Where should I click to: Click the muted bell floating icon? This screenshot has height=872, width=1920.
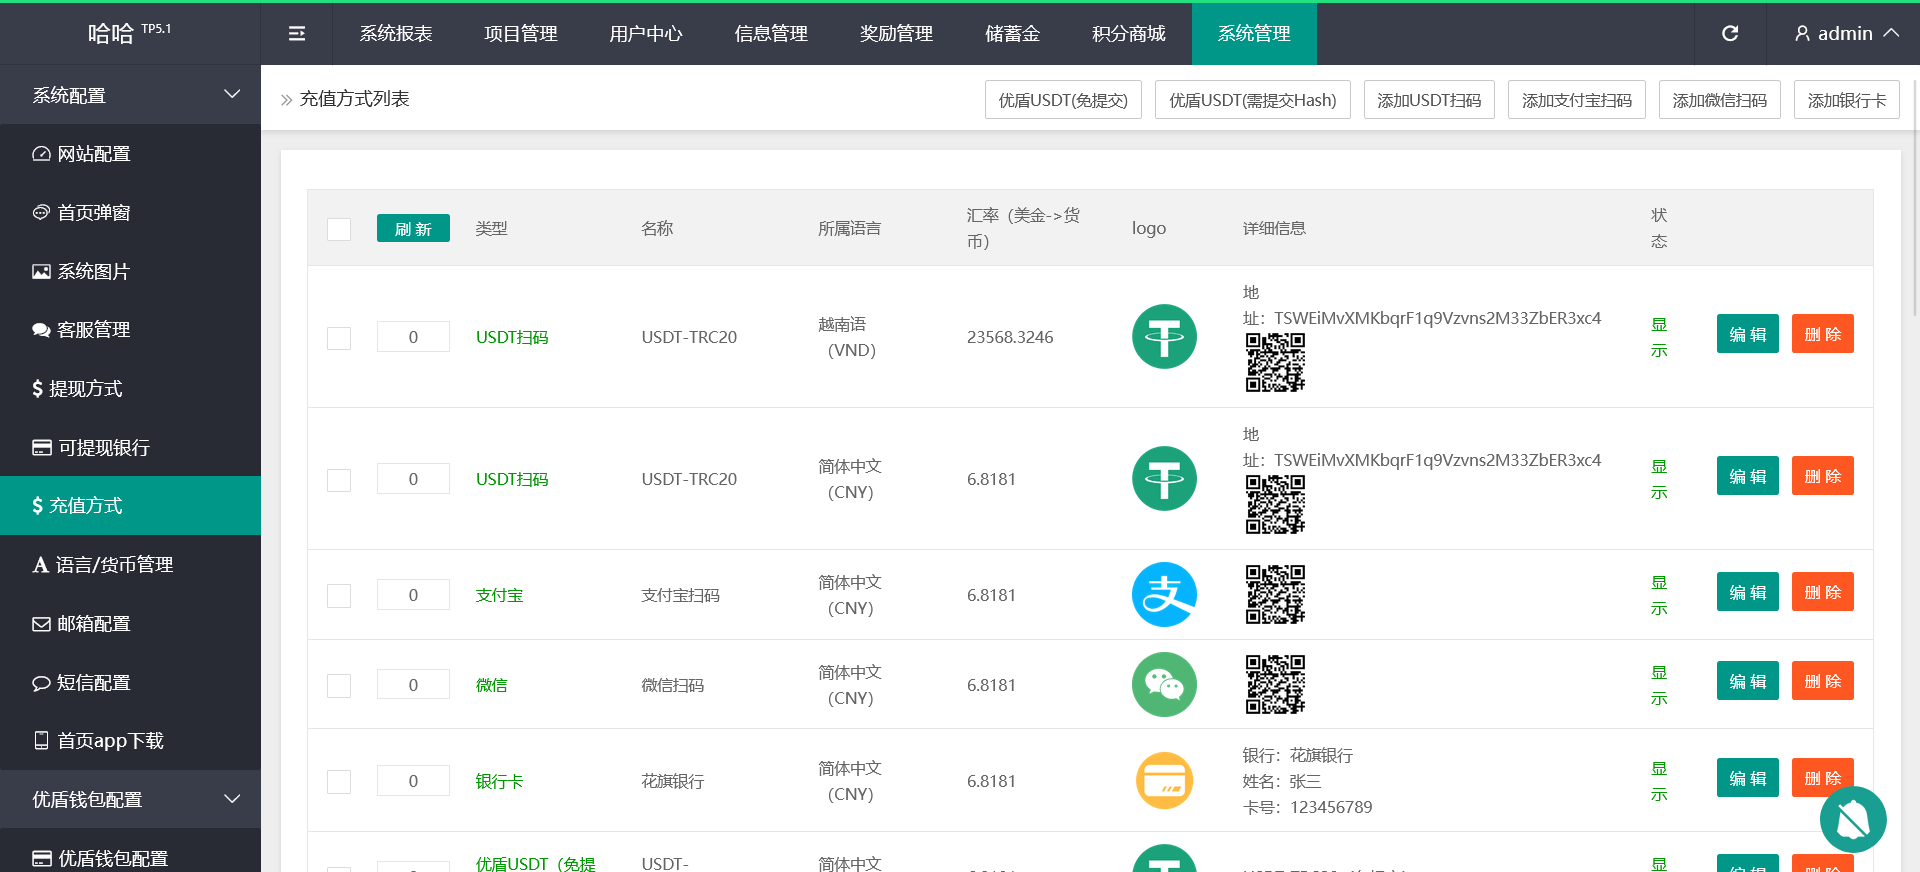coord(1852,820)
